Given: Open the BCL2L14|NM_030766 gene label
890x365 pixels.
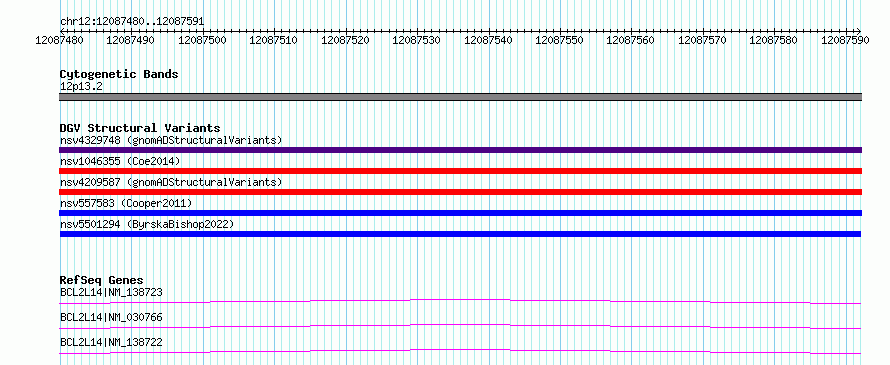Looking at the screenshot, I should 111,317.
